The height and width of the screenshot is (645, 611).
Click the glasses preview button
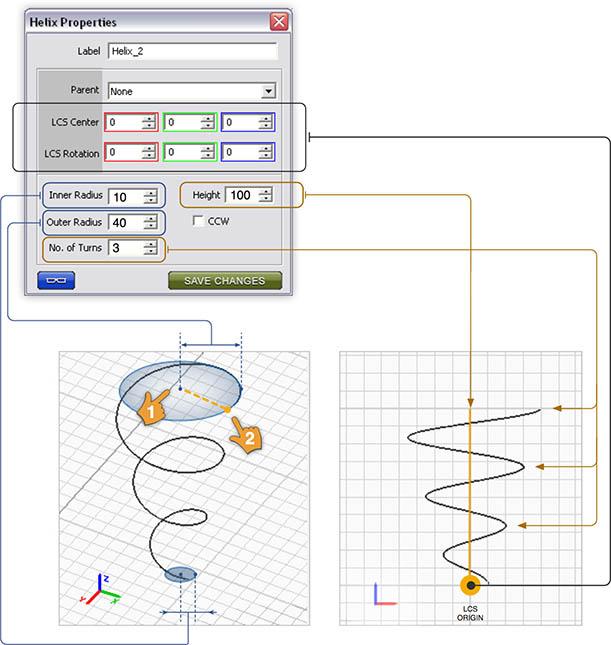(56, 281)
